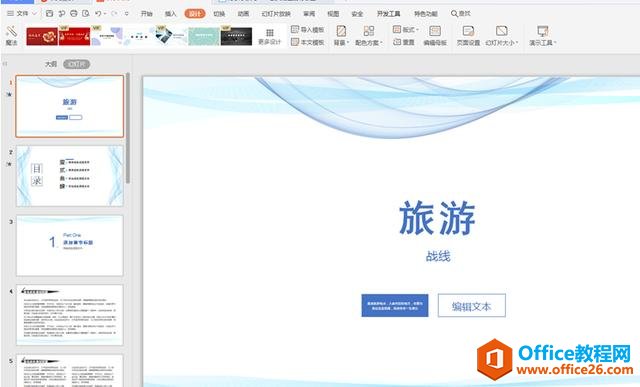Select the highlighted 设计 ribbon tab
The image size is (640, 387).
[x=195, y=13]
